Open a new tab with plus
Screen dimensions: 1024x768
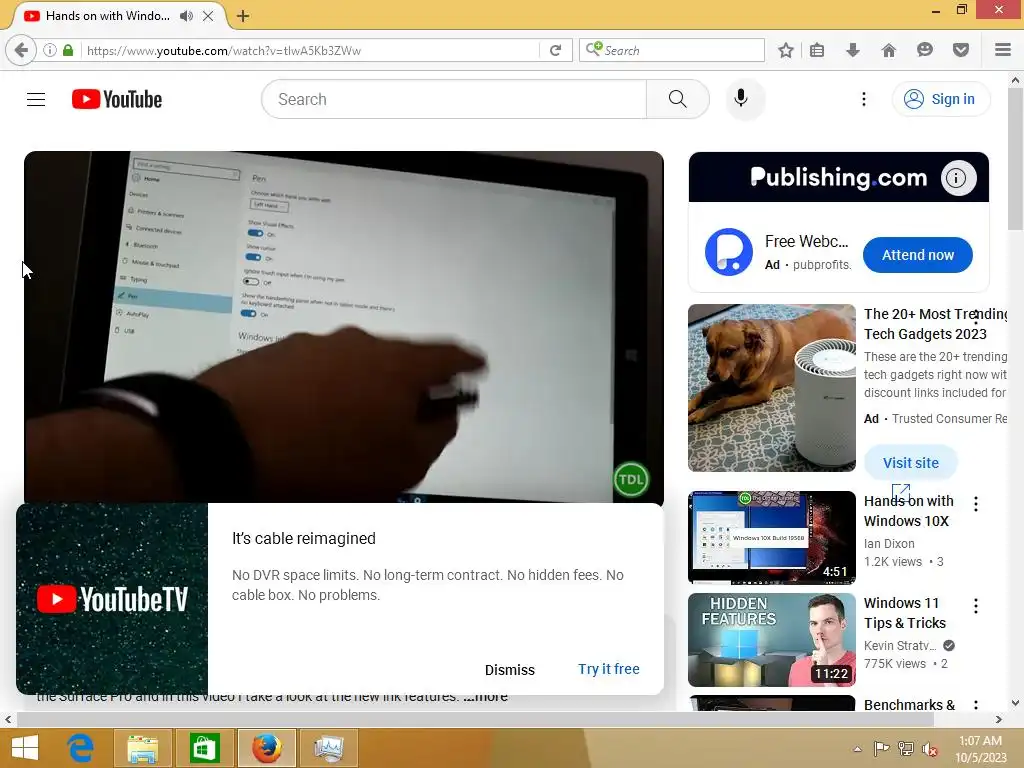click(x=243, y=16)
